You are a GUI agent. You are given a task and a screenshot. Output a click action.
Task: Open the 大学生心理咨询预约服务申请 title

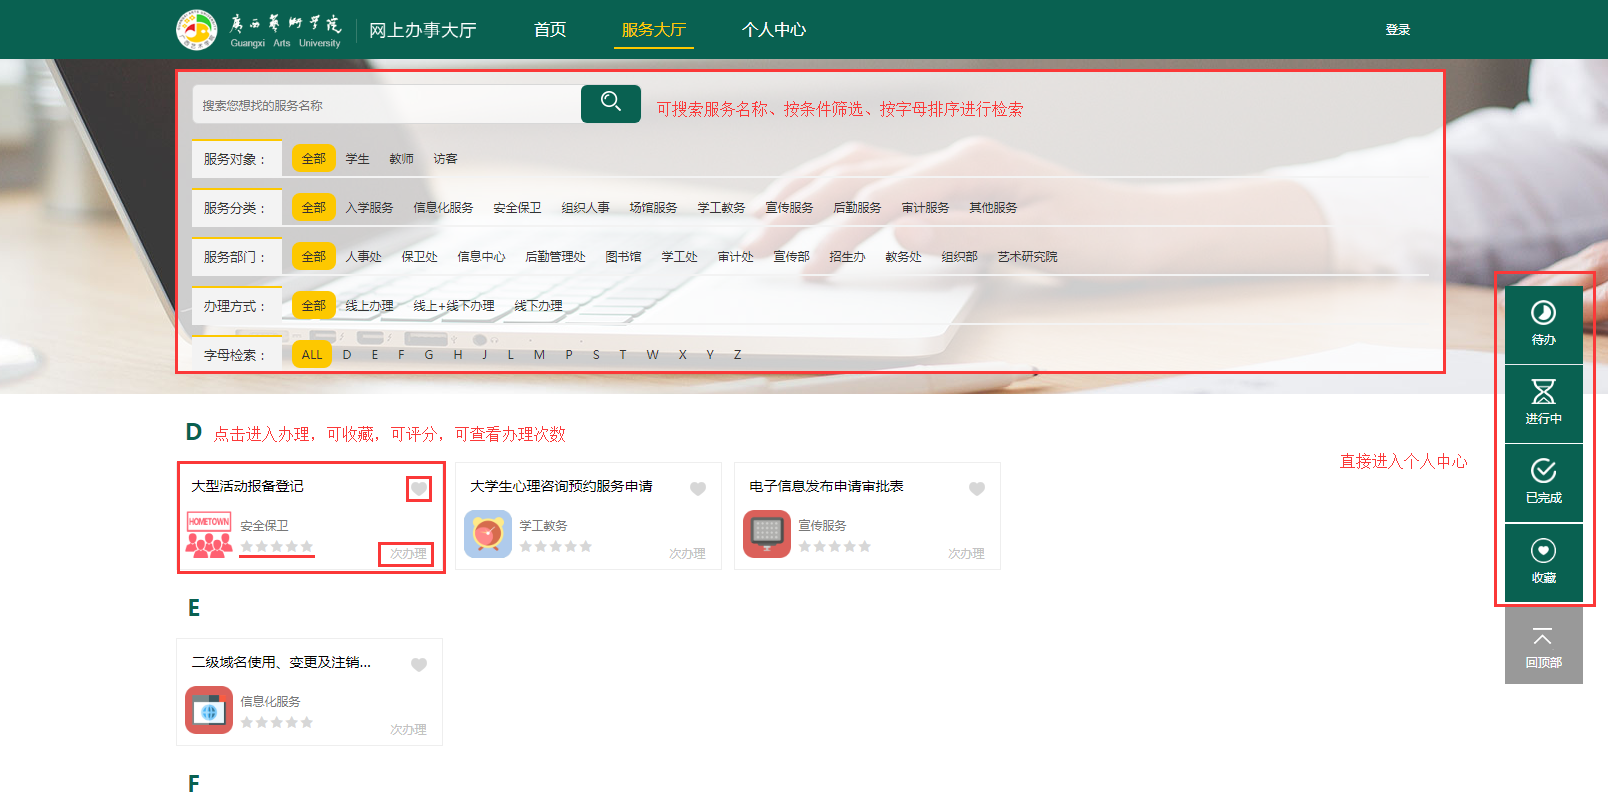(x=561, y=486)
